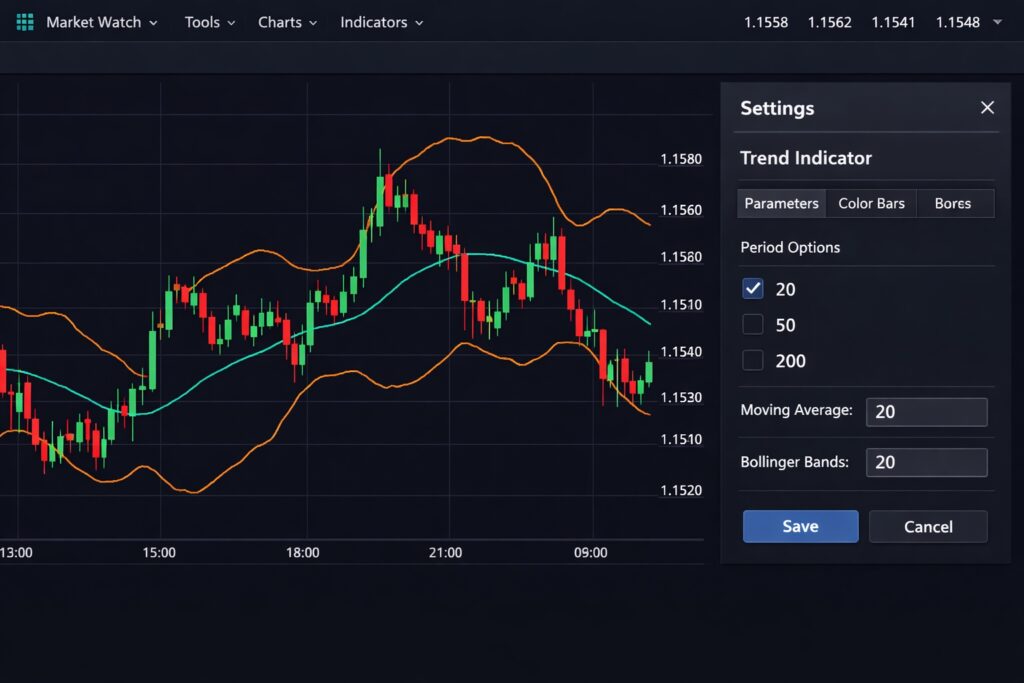Click the Moving Average input field
The image size is (1024, 683).
(926, 411)
